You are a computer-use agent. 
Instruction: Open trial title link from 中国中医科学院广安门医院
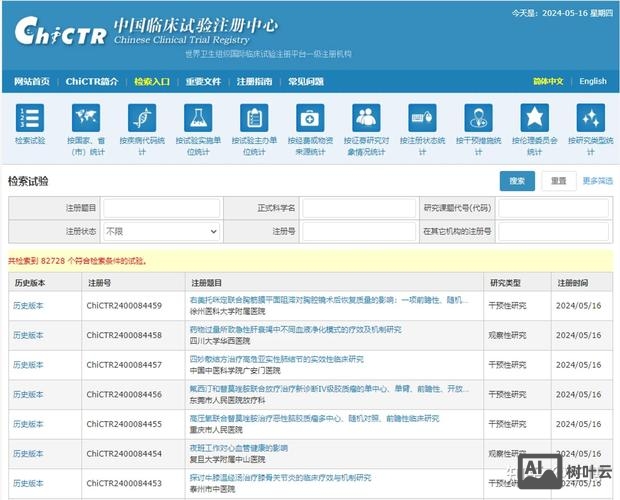tap(276, 359)
